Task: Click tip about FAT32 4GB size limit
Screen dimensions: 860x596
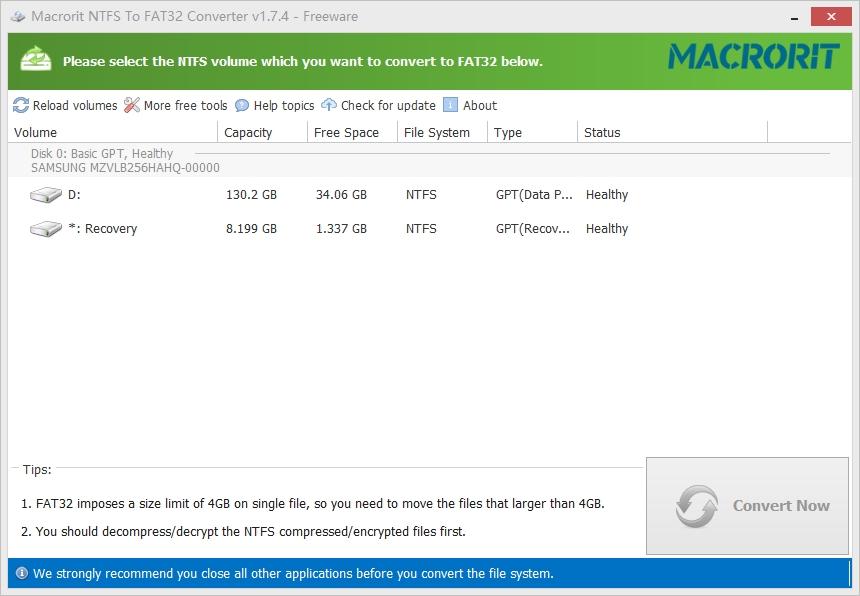Action: (313, 503)
